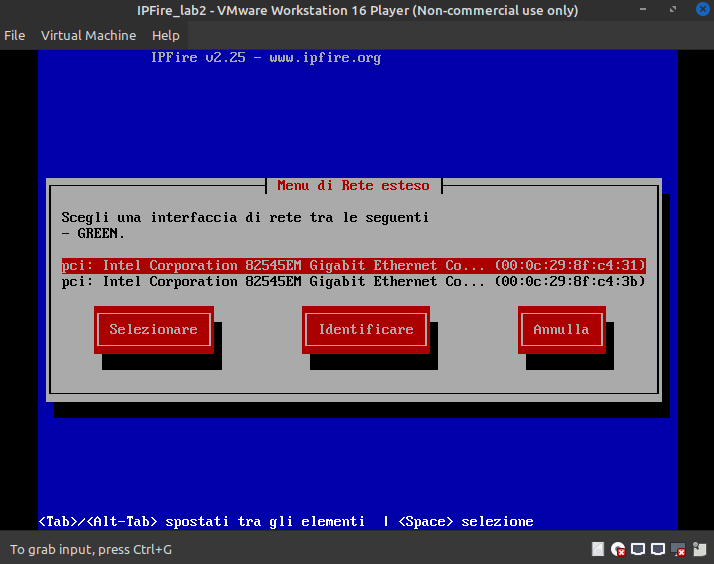Open the hard disk device status icon
The image size is (714, 564).
pyautogui.click(x=597, y=549)
